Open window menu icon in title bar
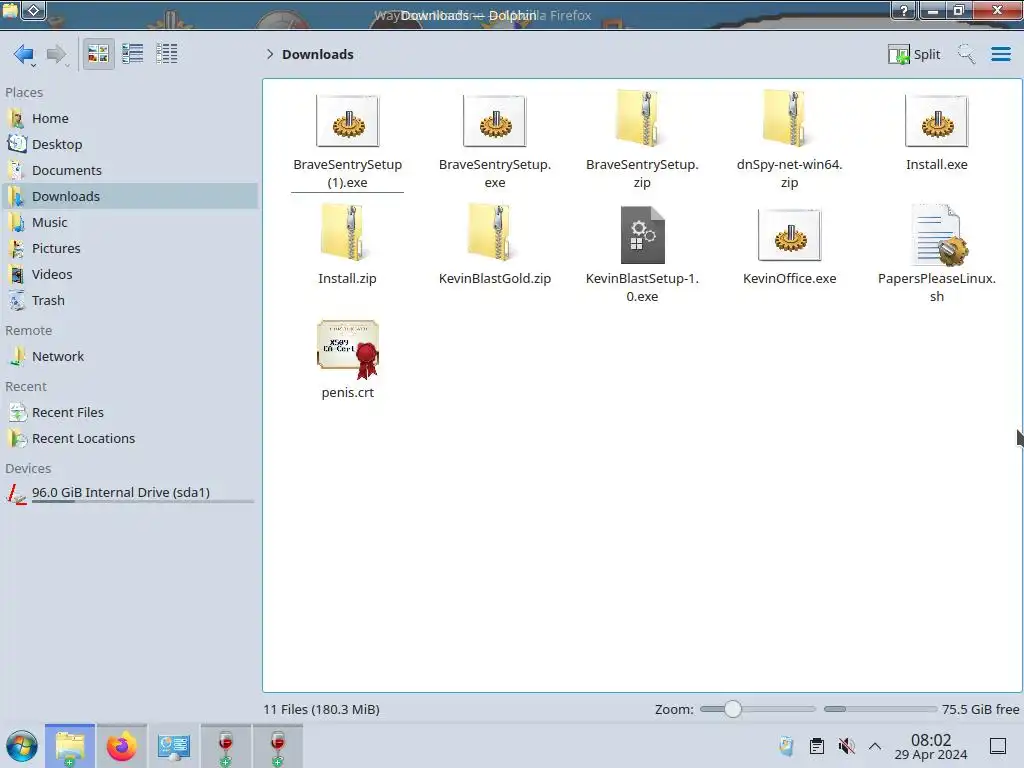Viewport: 1024px width, 768px height. (x=10, y=10)
